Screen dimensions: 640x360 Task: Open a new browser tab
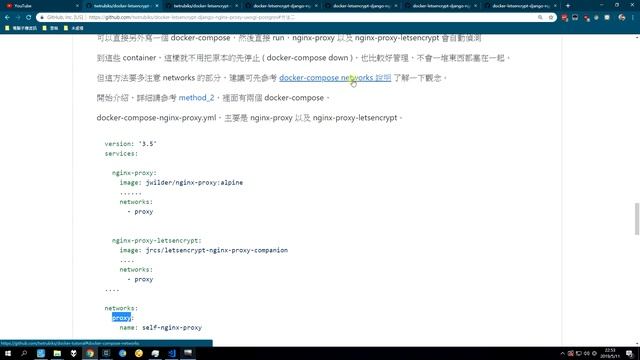(x=568, y=6)
